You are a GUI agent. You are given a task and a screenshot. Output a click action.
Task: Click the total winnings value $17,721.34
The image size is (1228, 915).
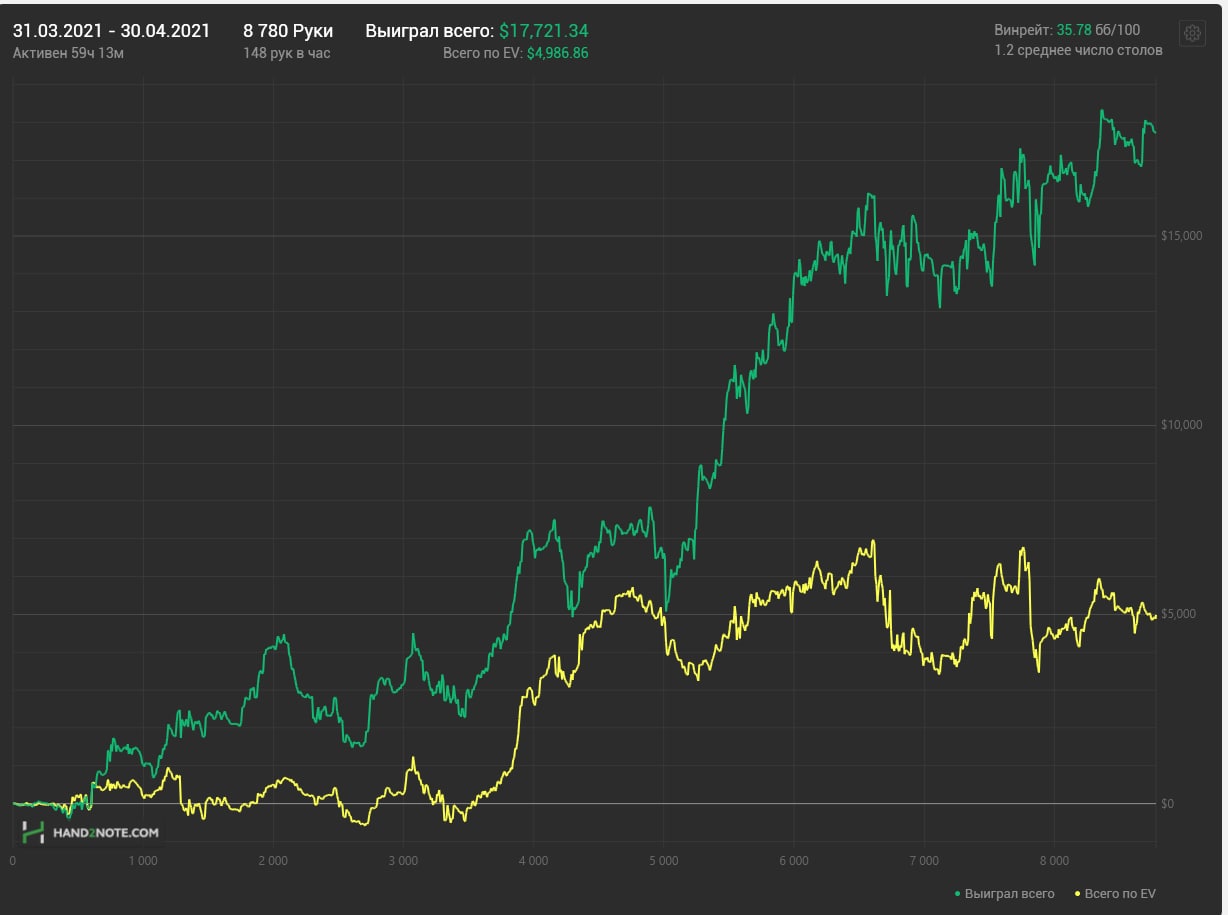click(x=543, y=31)
